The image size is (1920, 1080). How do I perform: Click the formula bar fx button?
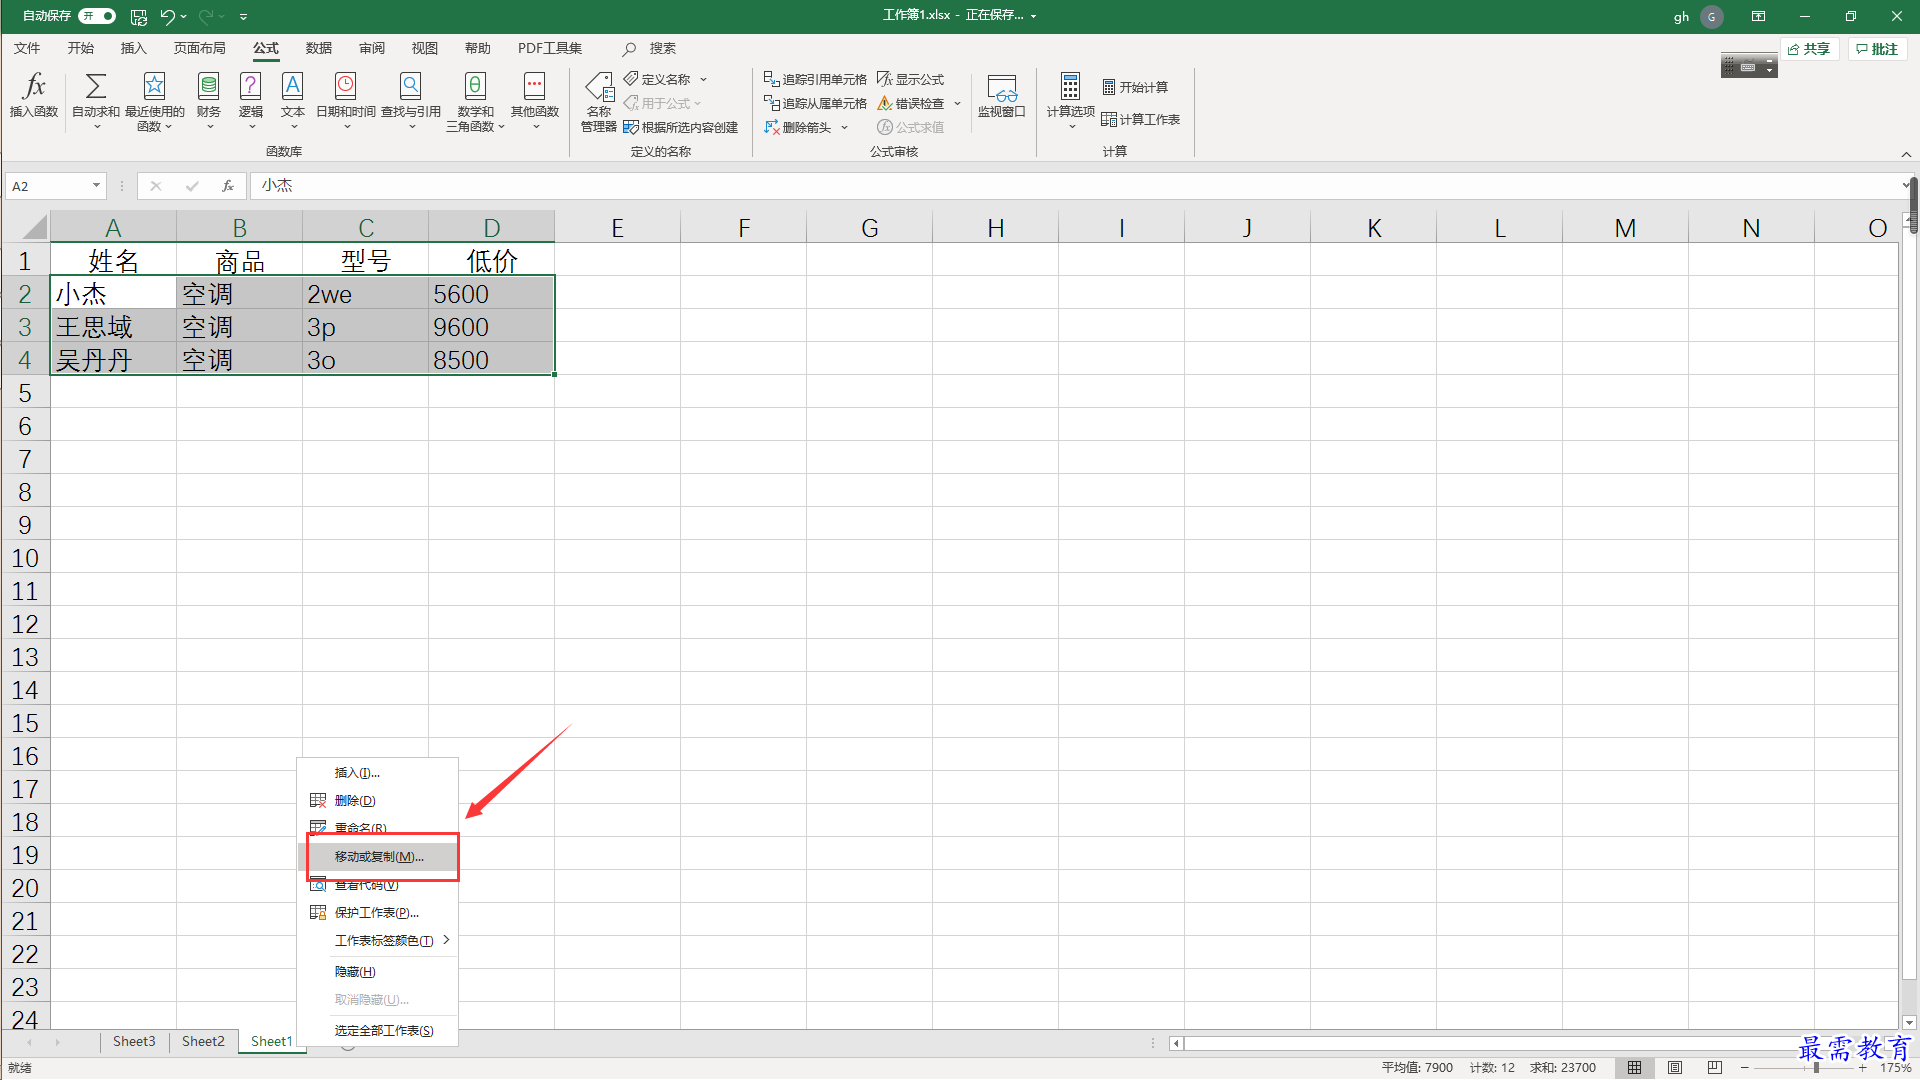(228, 186)
